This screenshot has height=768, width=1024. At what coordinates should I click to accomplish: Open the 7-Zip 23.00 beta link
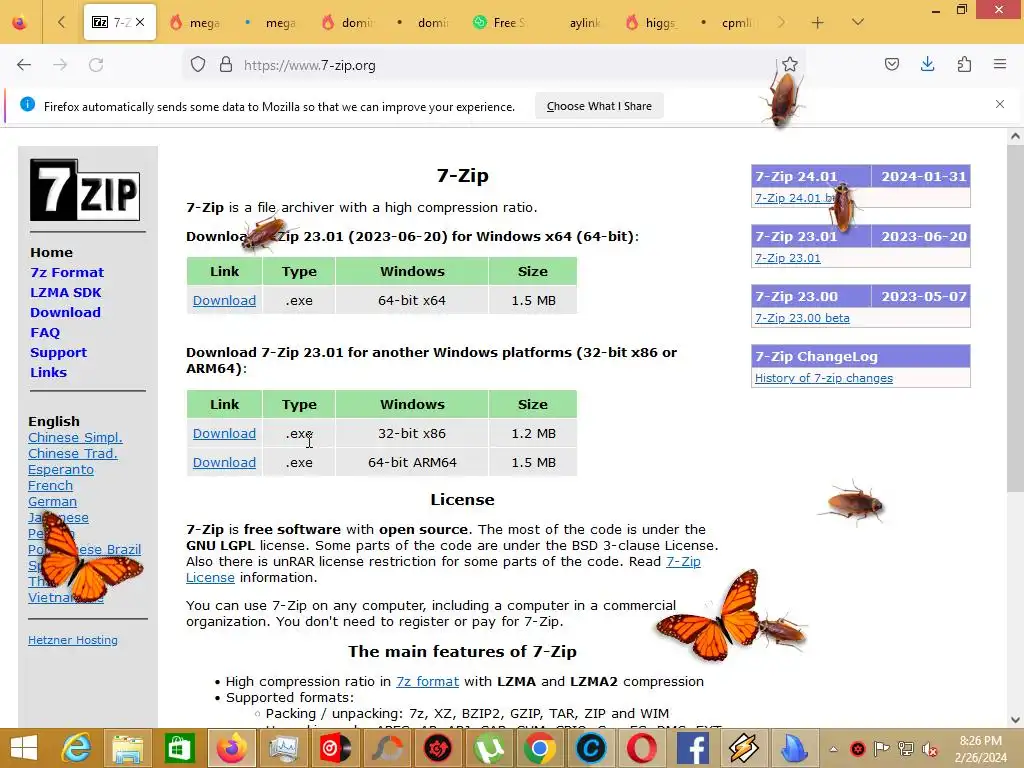coord(802,318)
